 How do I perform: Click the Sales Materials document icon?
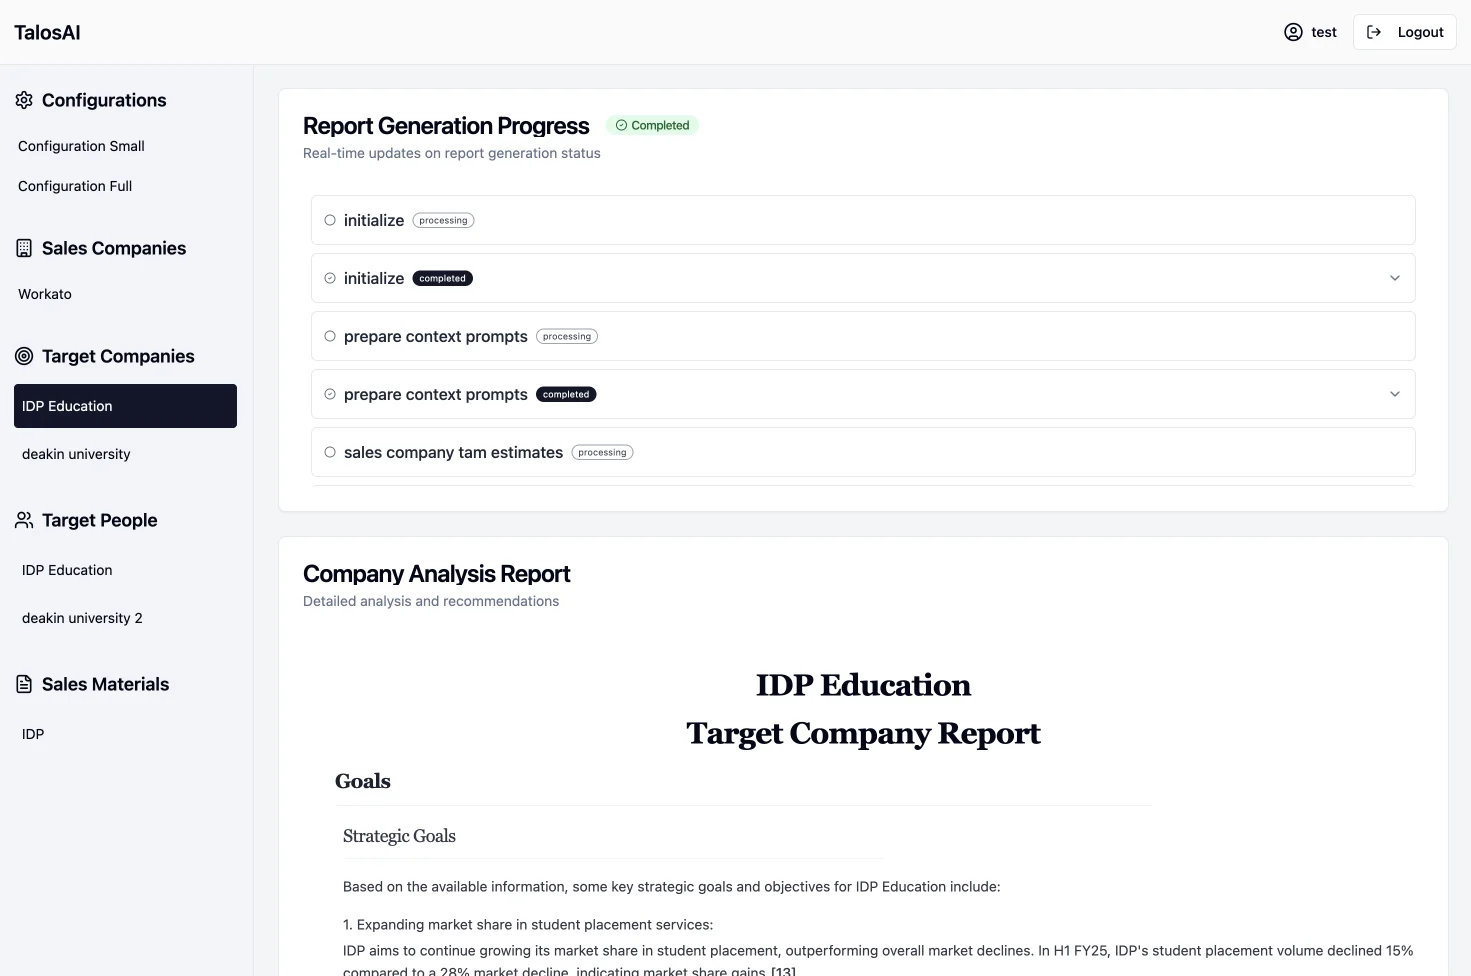click(24, 684)
